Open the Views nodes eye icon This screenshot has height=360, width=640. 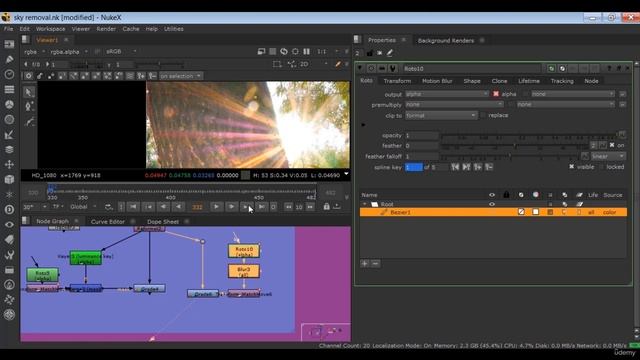(x=9, y=224)
